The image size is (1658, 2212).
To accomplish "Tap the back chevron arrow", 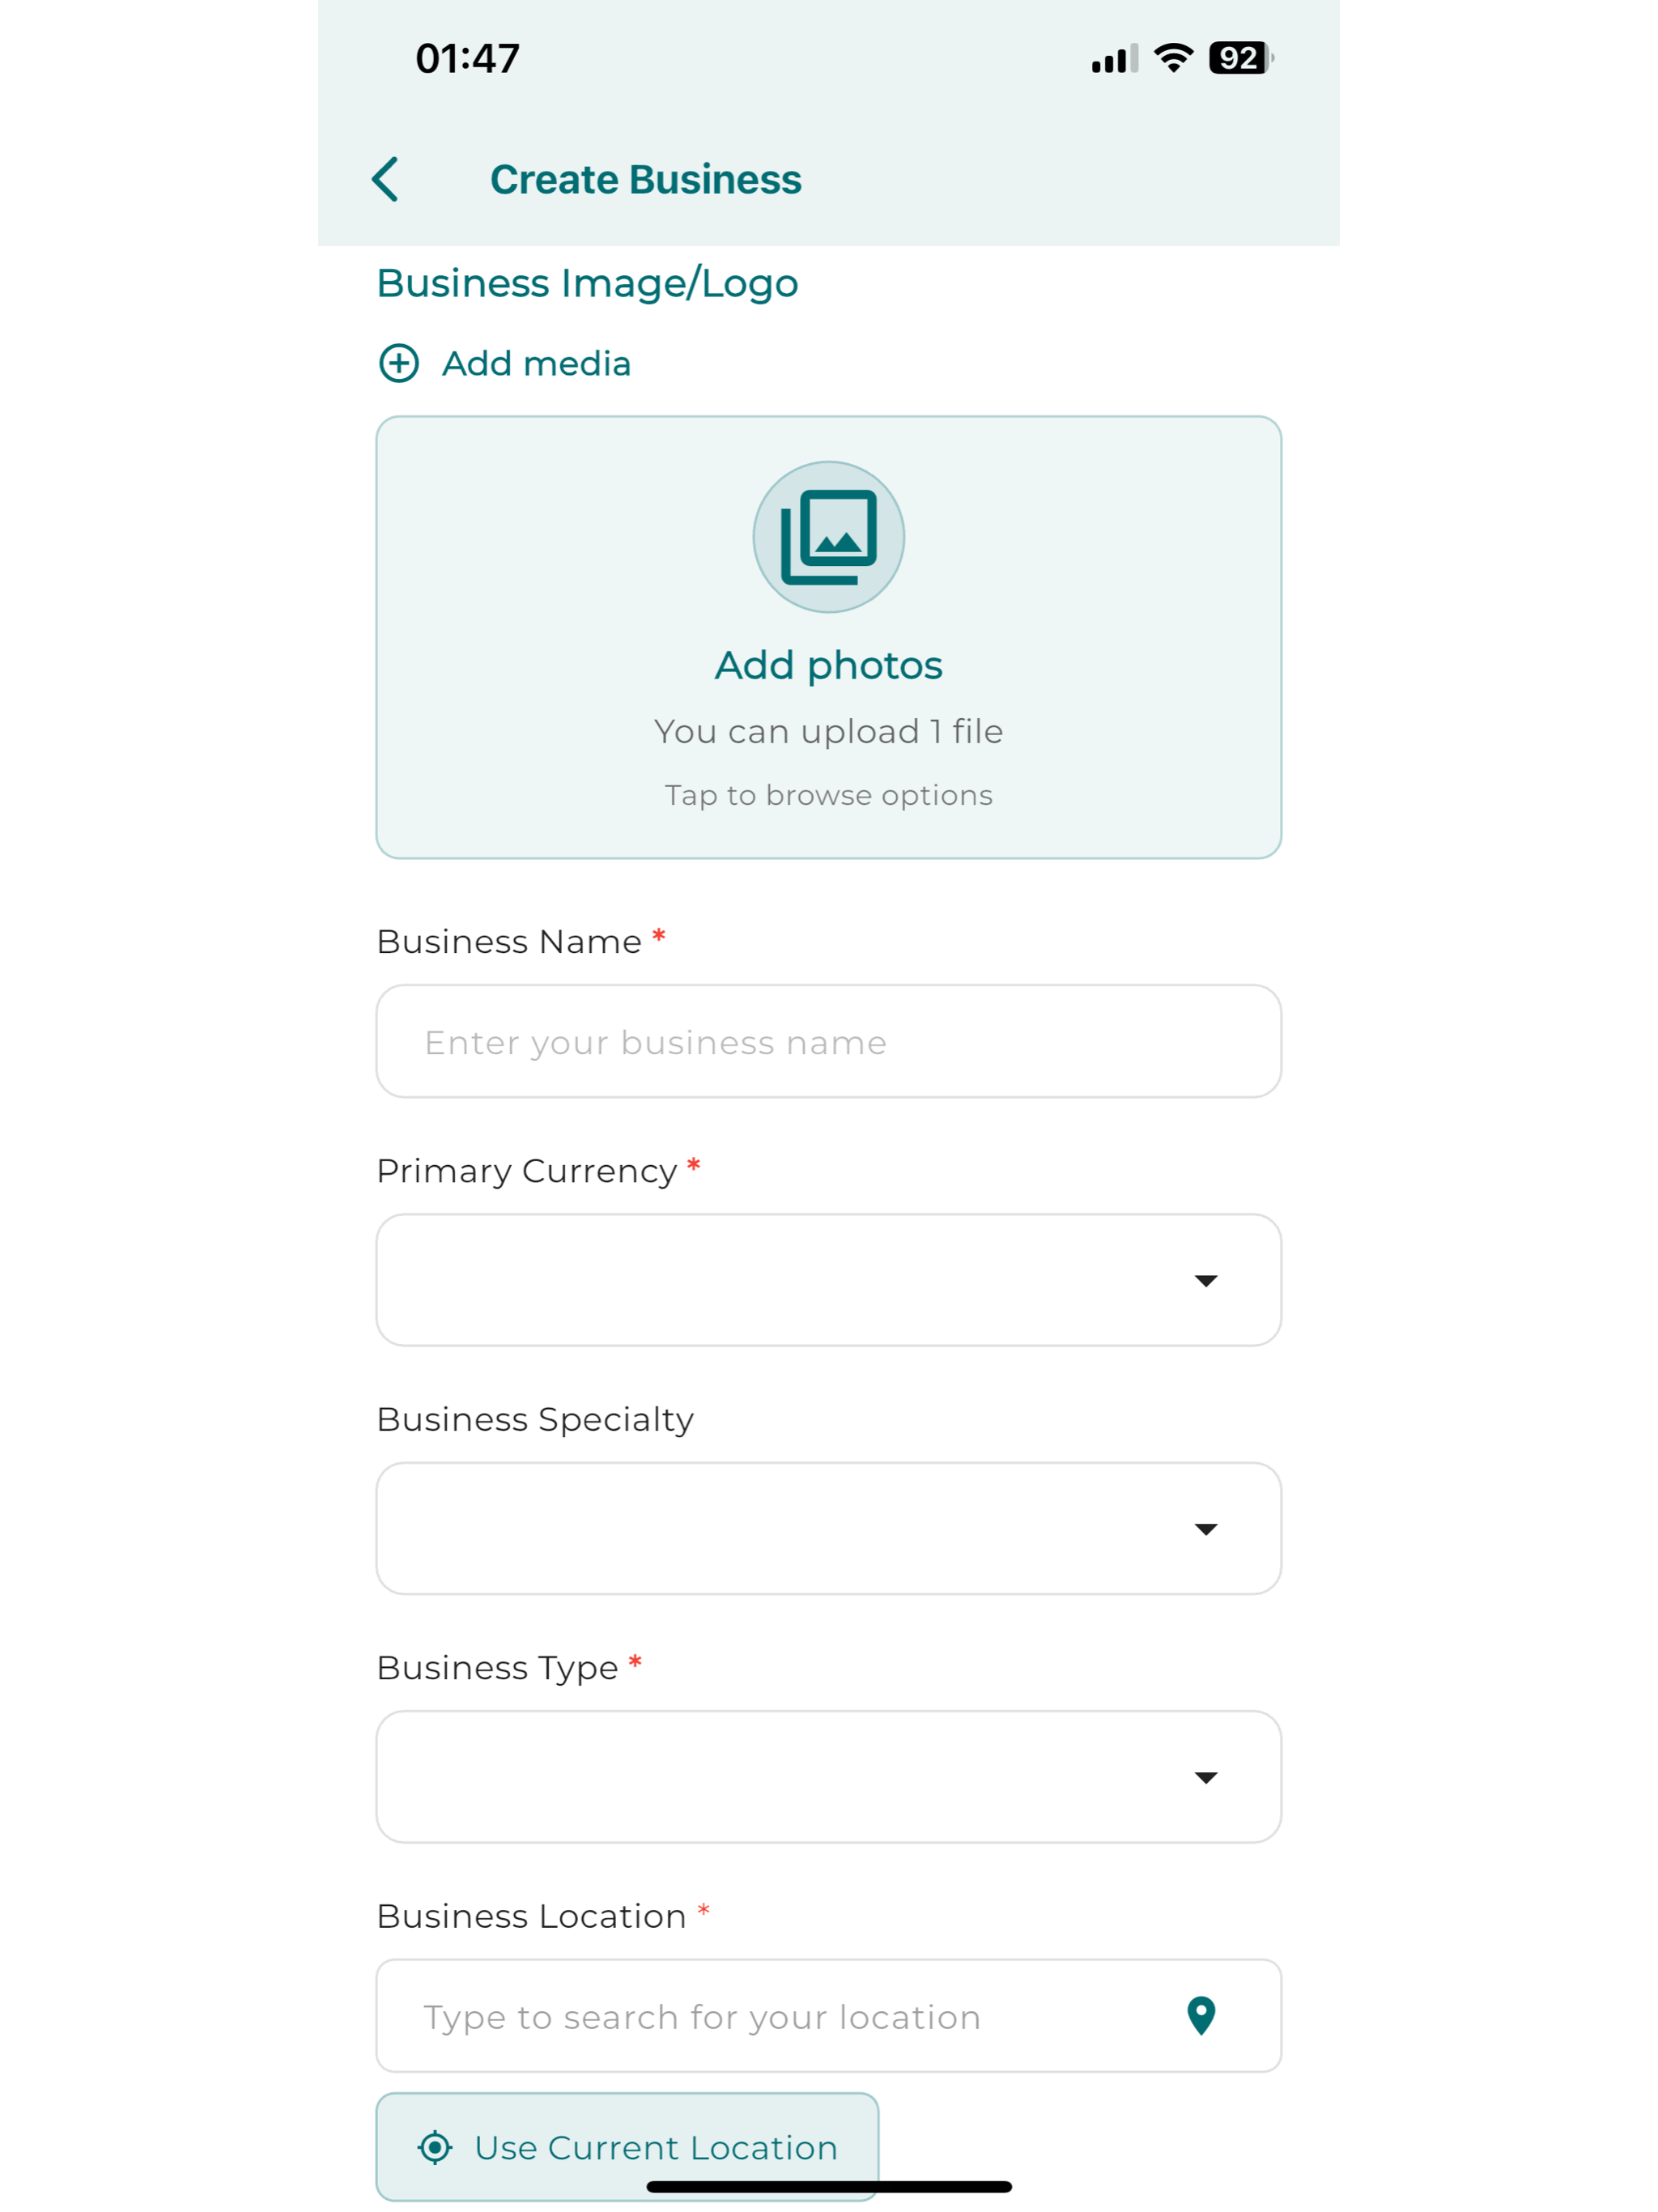I will click(x=385, y=179).
